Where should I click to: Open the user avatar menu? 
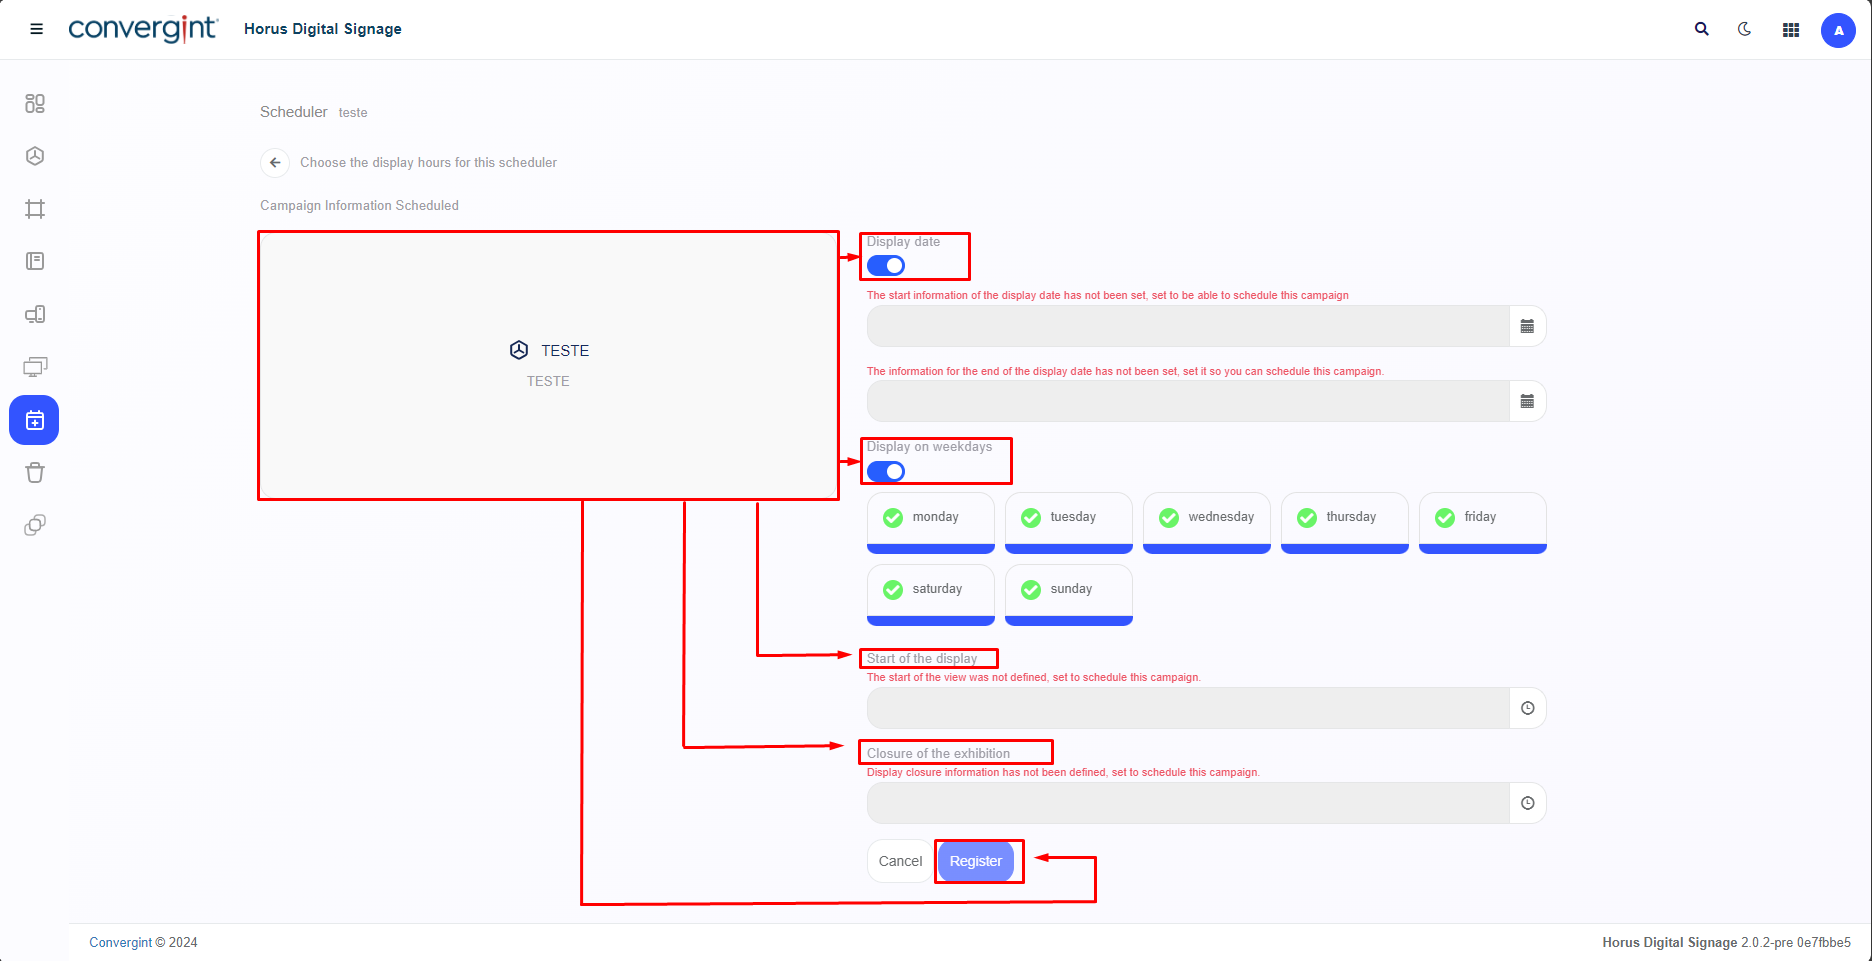click(x=1838, y=30)
